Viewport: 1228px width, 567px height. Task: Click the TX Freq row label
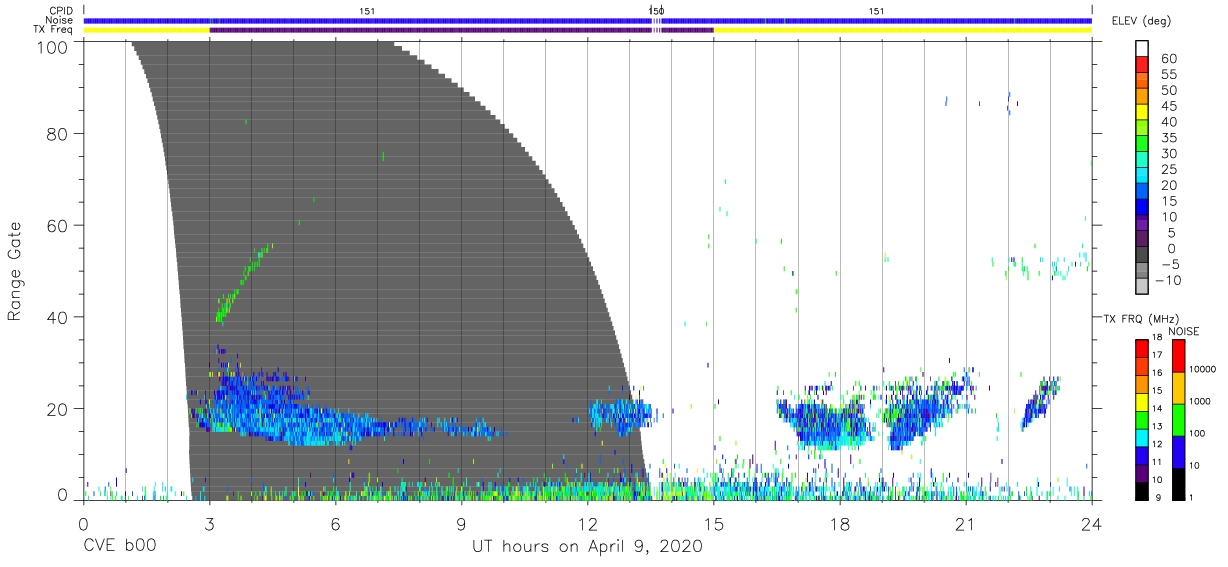click(x=55, y=30)
